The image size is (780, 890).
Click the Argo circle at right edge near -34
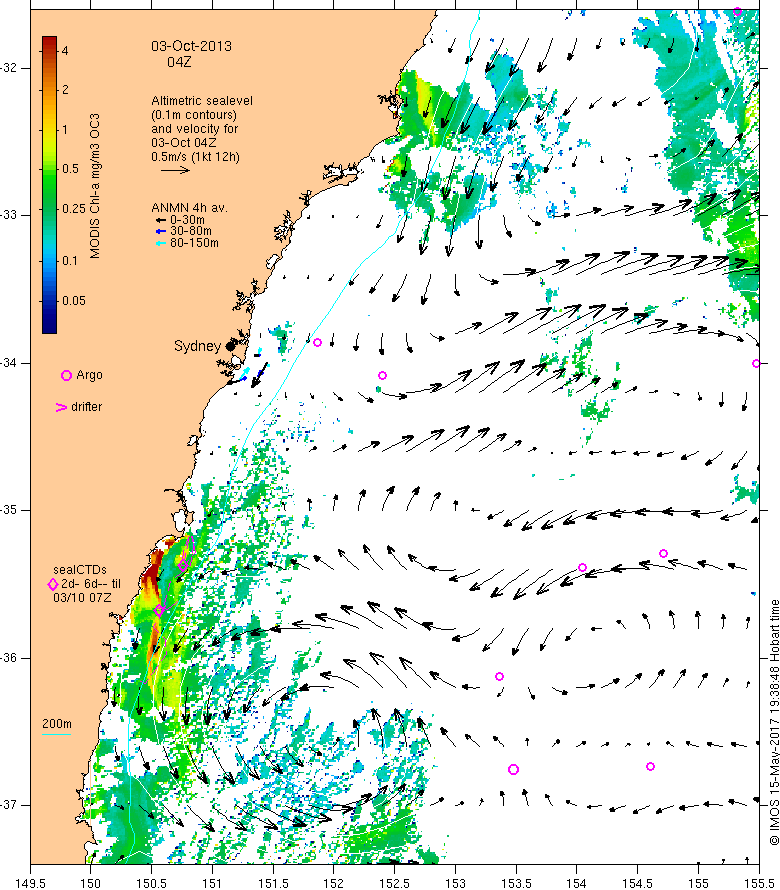point(756,364)
